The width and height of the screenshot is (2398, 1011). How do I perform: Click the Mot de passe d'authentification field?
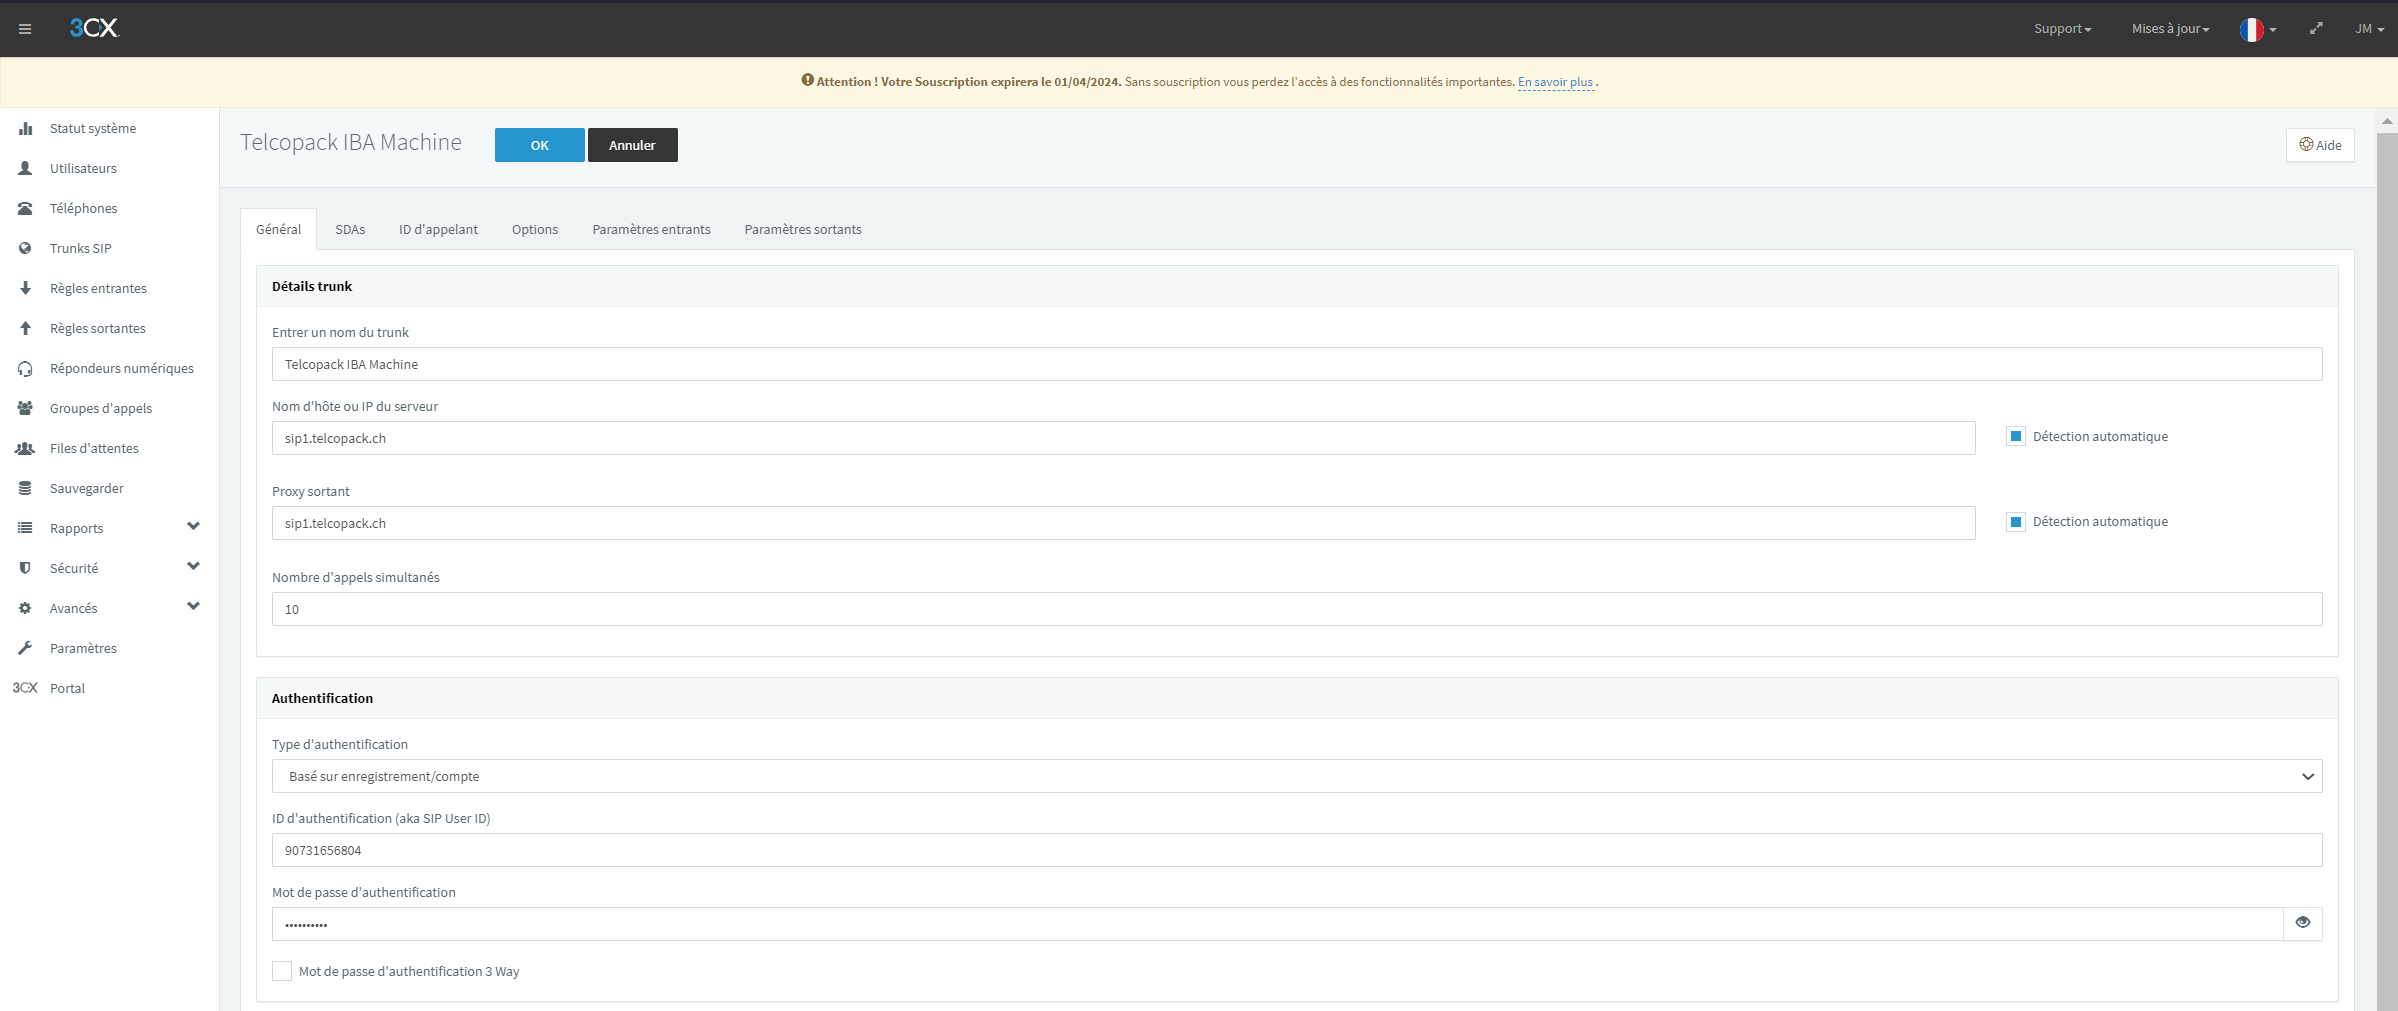[x=1277, y=924]
